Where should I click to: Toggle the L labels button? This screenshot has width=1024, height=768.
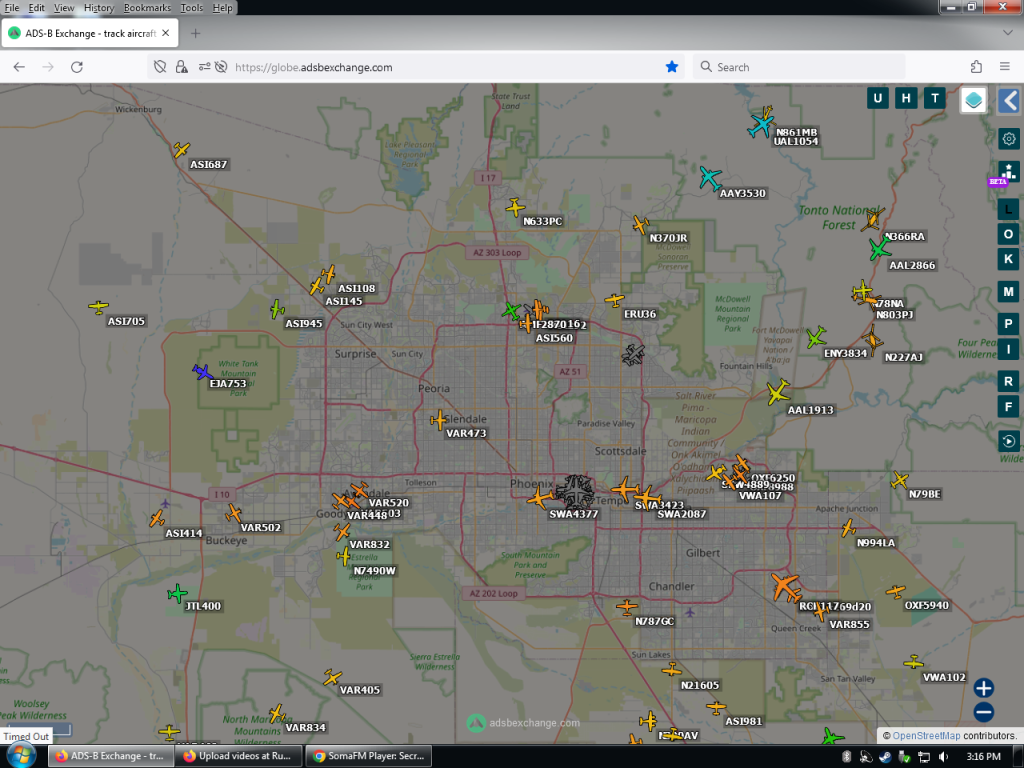[1008, 210]
